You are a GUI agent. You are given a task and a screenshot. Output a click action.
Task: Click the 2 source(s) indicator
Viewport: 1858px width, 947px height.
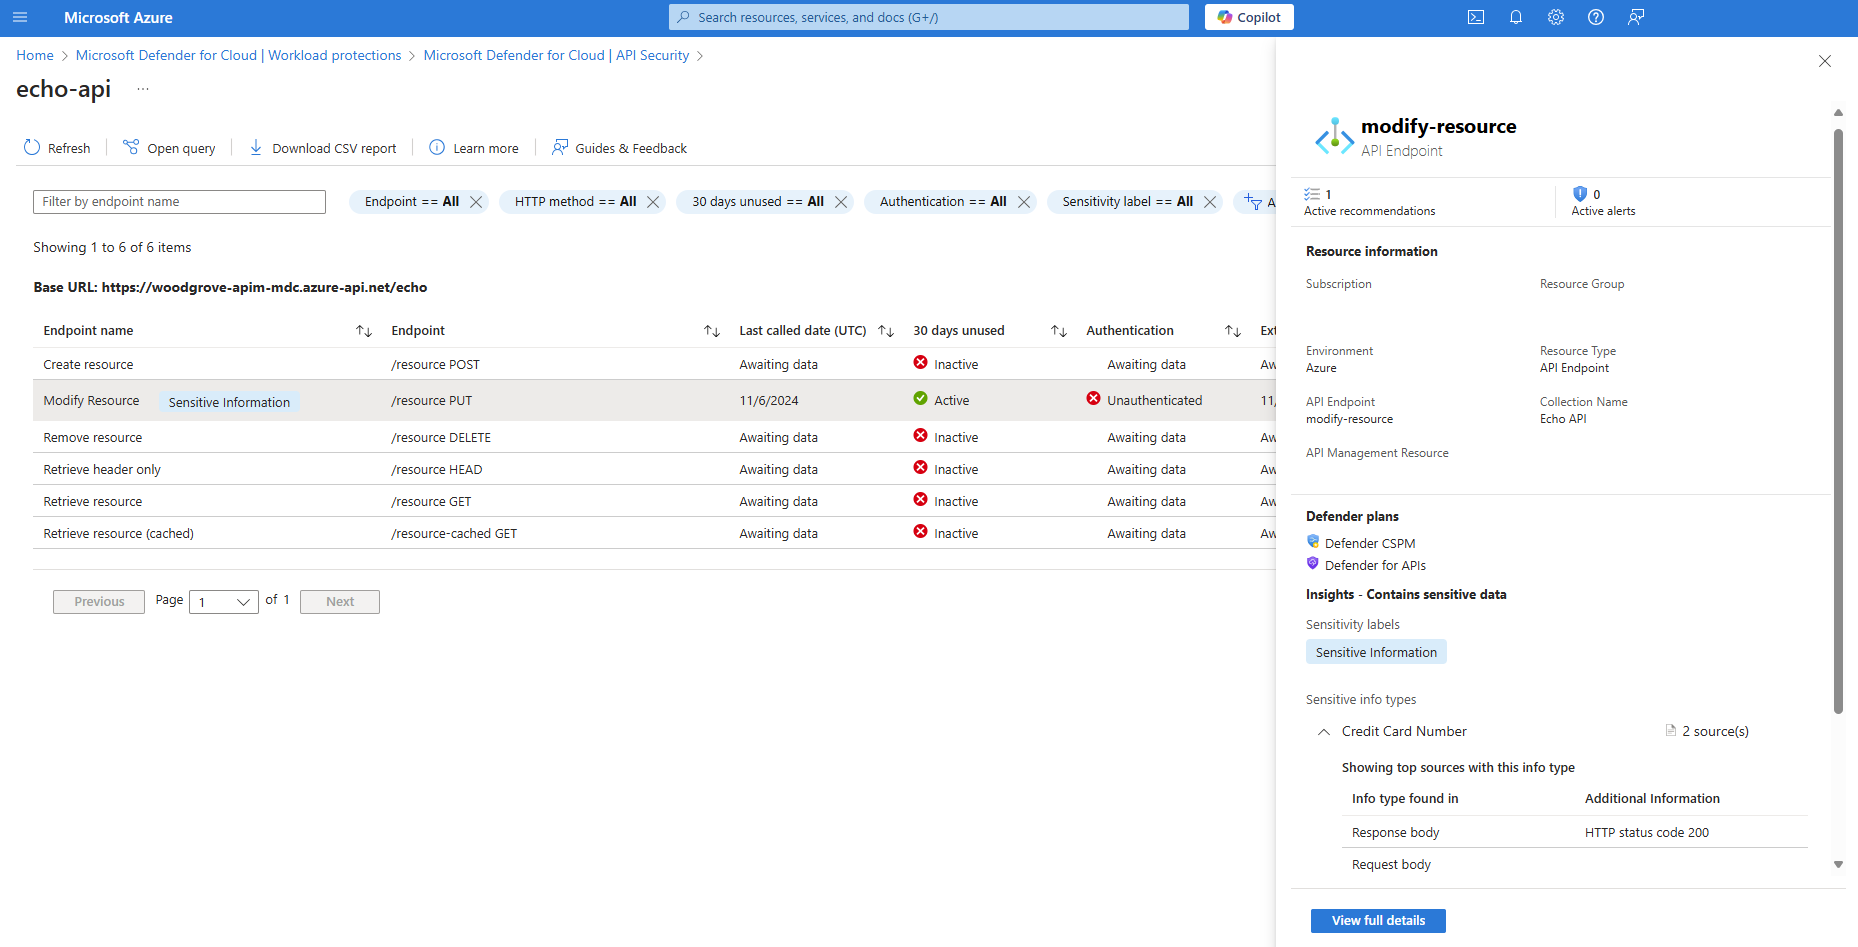pos(1707,731)
